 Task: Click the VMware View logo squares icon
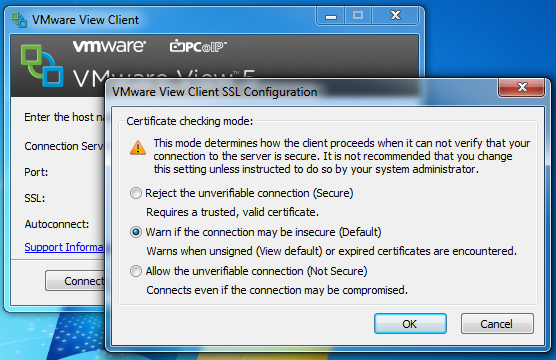pos(42,66)
